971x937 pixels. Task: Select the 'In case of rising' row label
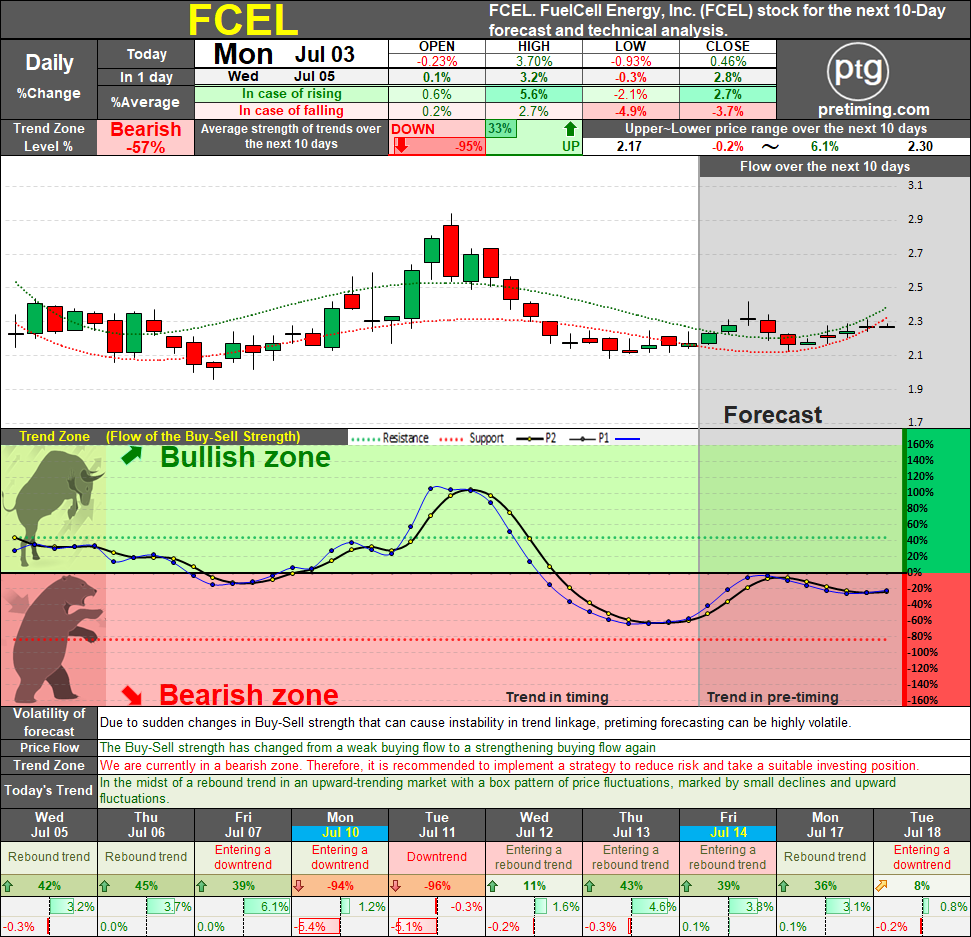pos(292,94)
